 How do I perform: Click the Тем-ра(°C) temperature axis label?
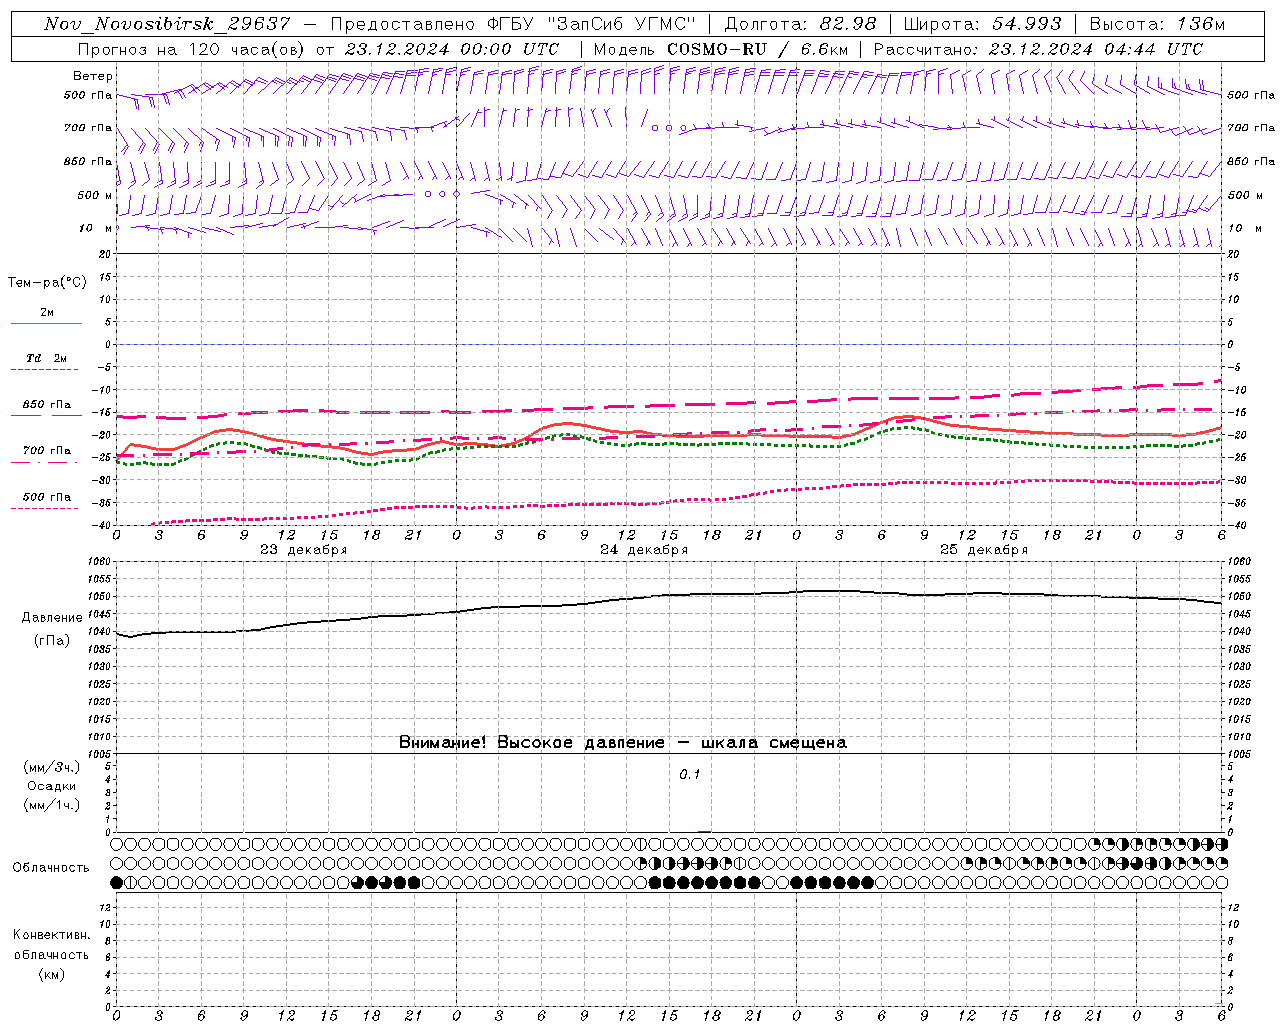pyautogui.click(x=47, y=283)
